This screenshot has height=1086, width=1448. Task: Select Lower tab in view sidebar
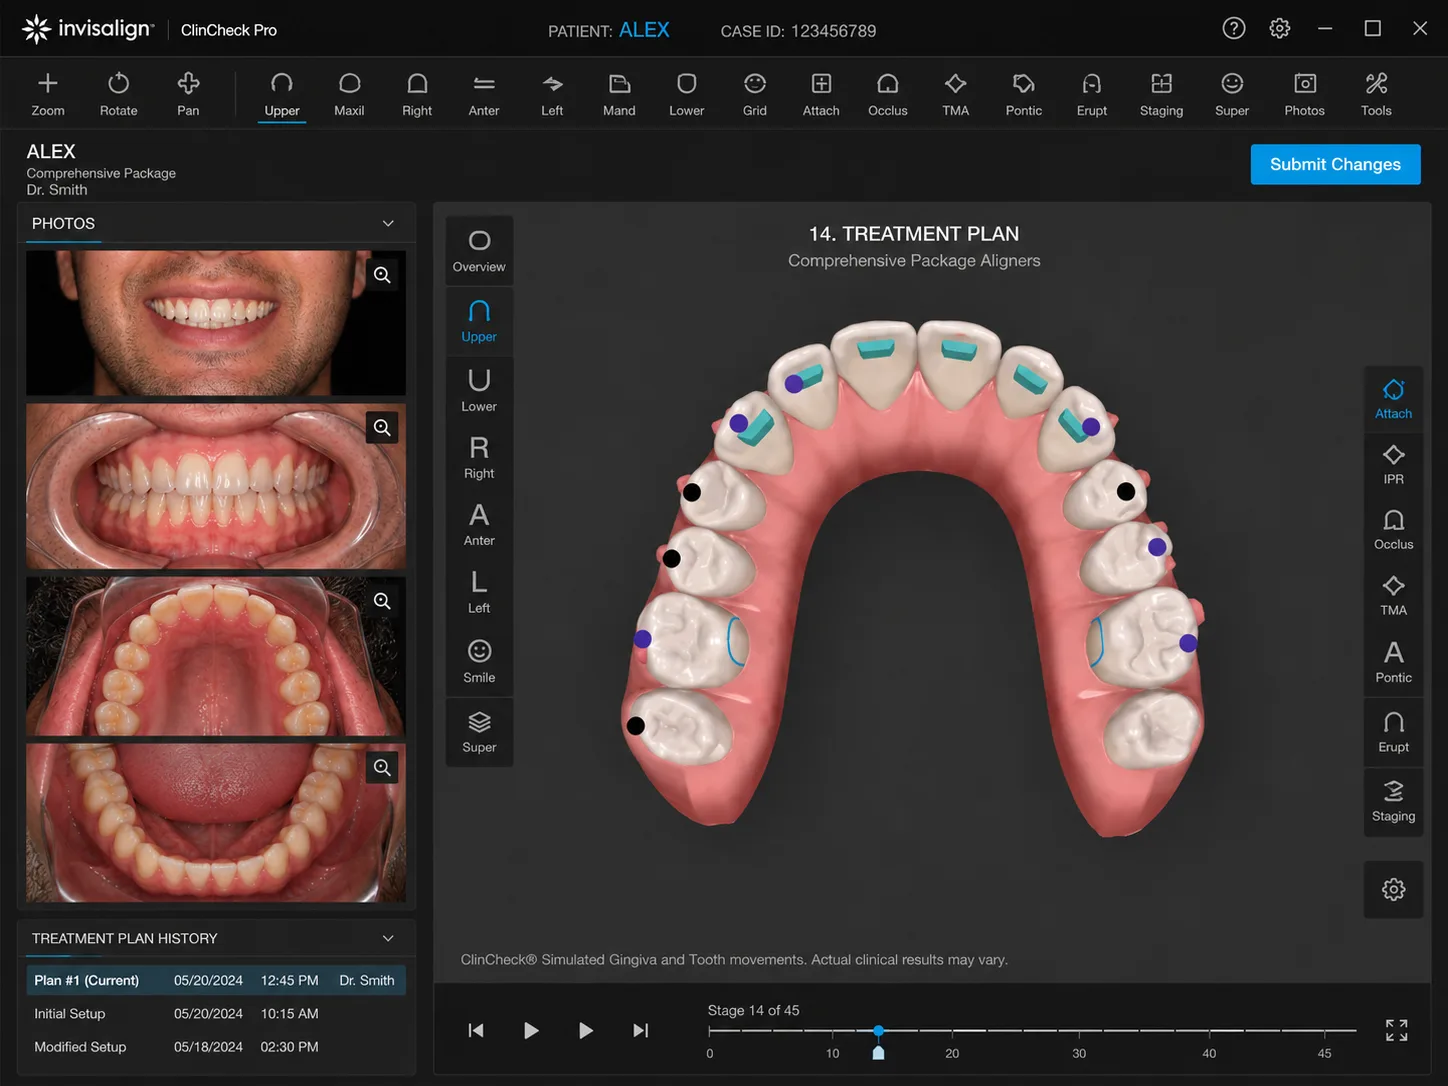click(x=479, y=390)
